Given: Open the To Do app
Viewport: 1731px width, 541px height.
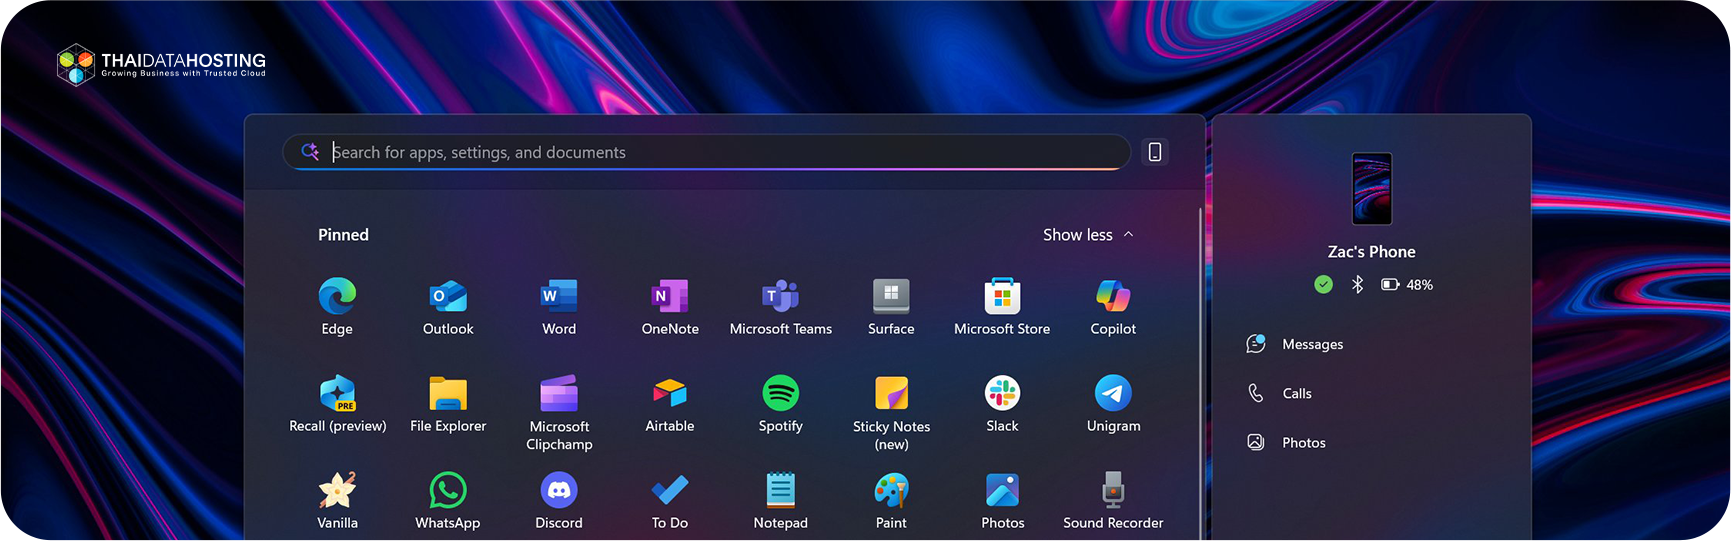Looking at the screenshot, I should (x=670, y=501).
